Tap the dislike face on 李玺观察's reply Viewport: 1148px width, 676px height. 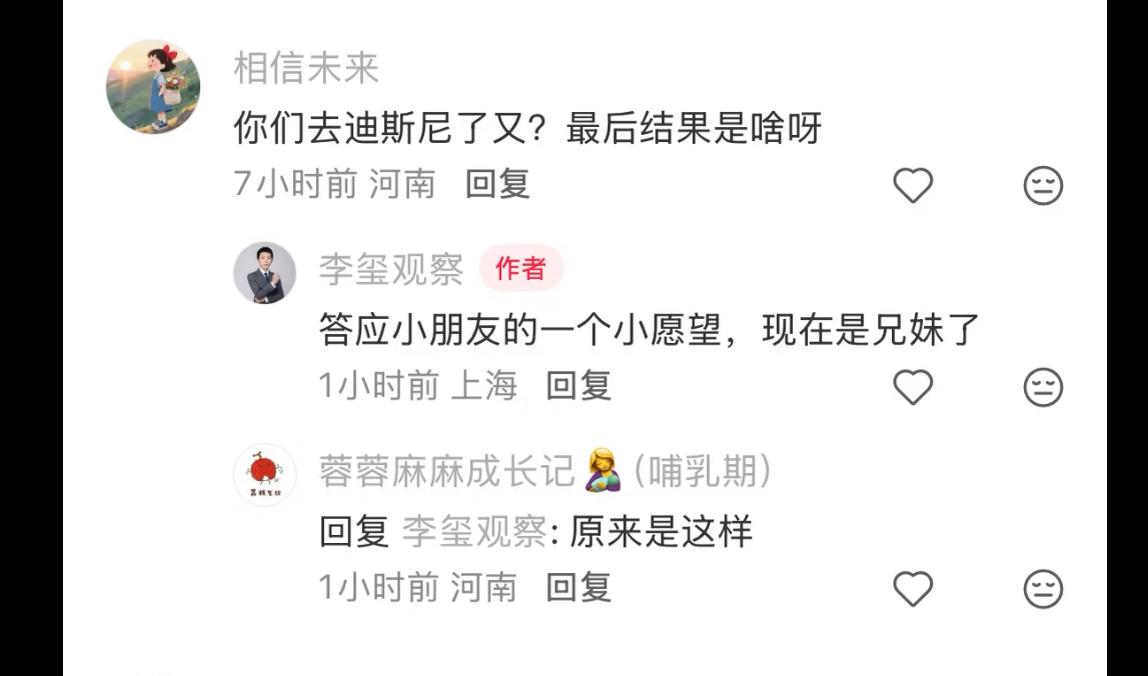1043,387
